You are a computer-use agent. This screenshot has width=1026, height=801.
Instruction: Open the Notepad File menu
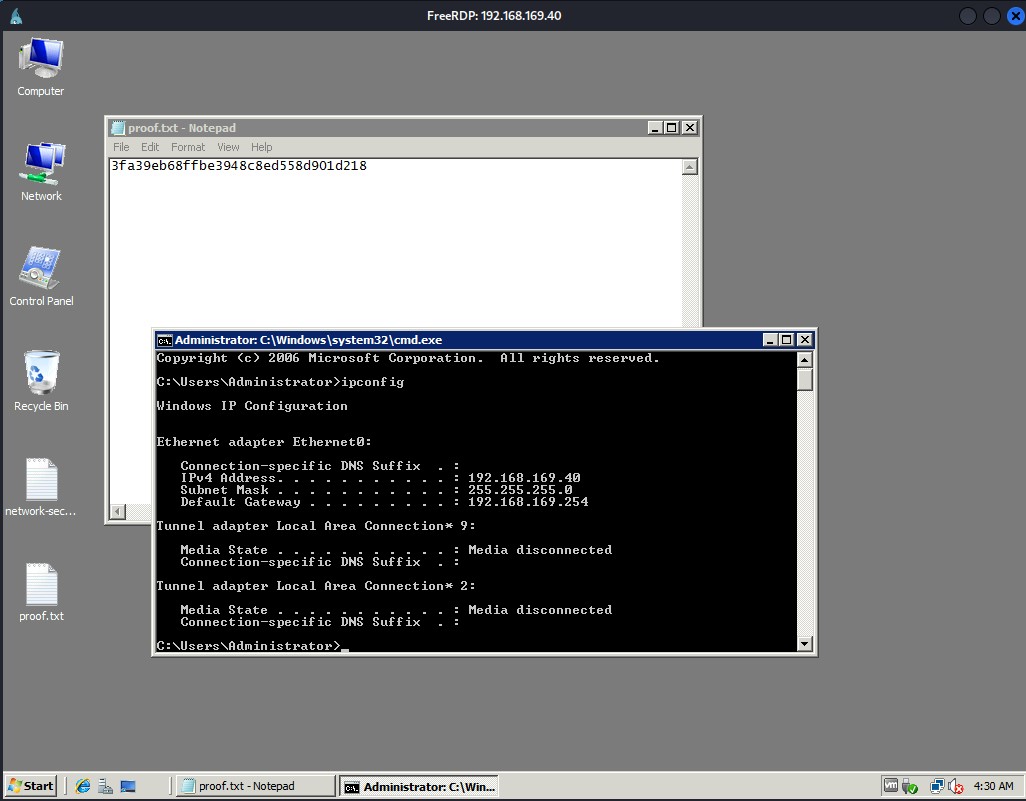[121, 147]
